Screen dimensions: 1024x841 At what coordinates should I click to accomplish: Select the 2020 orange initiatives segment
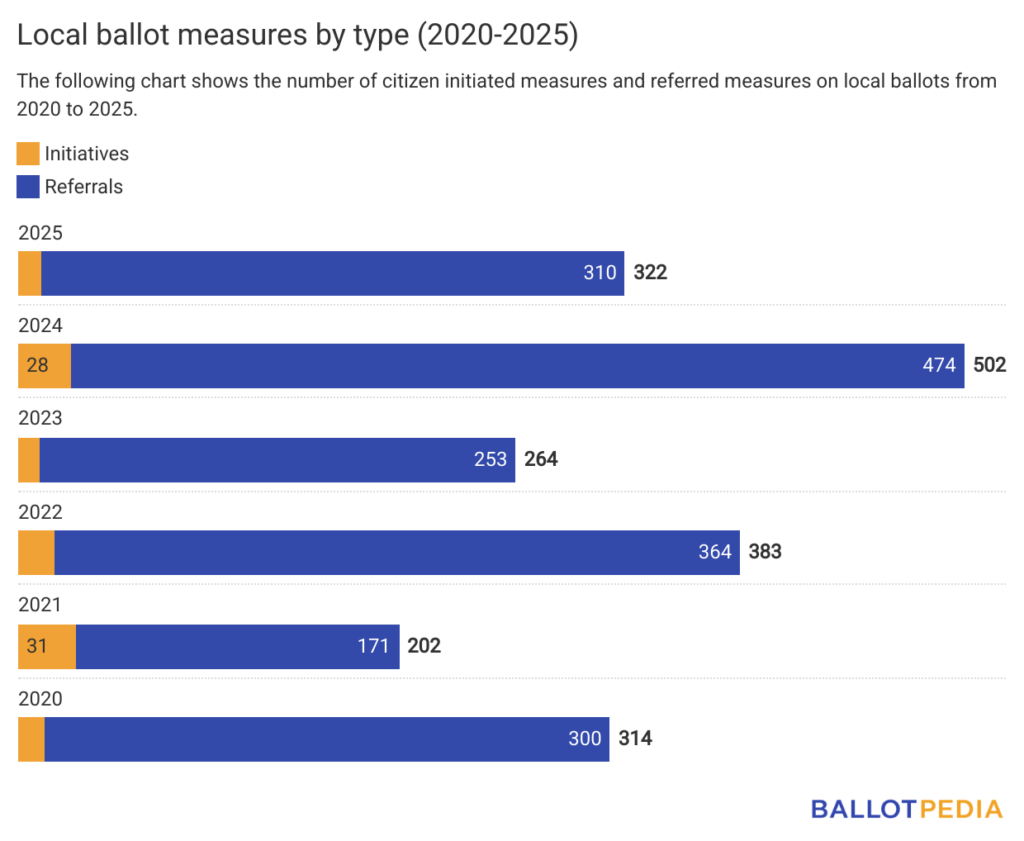coord(31,739)
